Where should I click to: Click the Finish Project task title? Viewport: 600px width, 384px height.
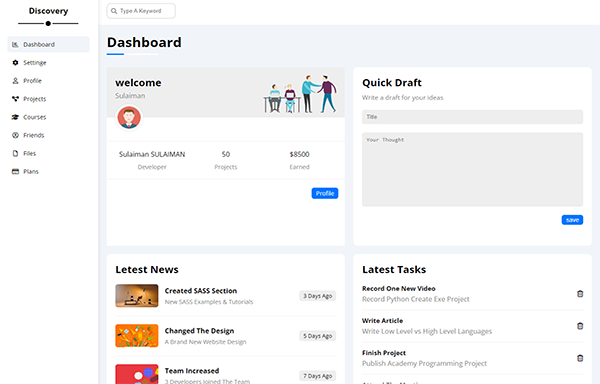384,353
